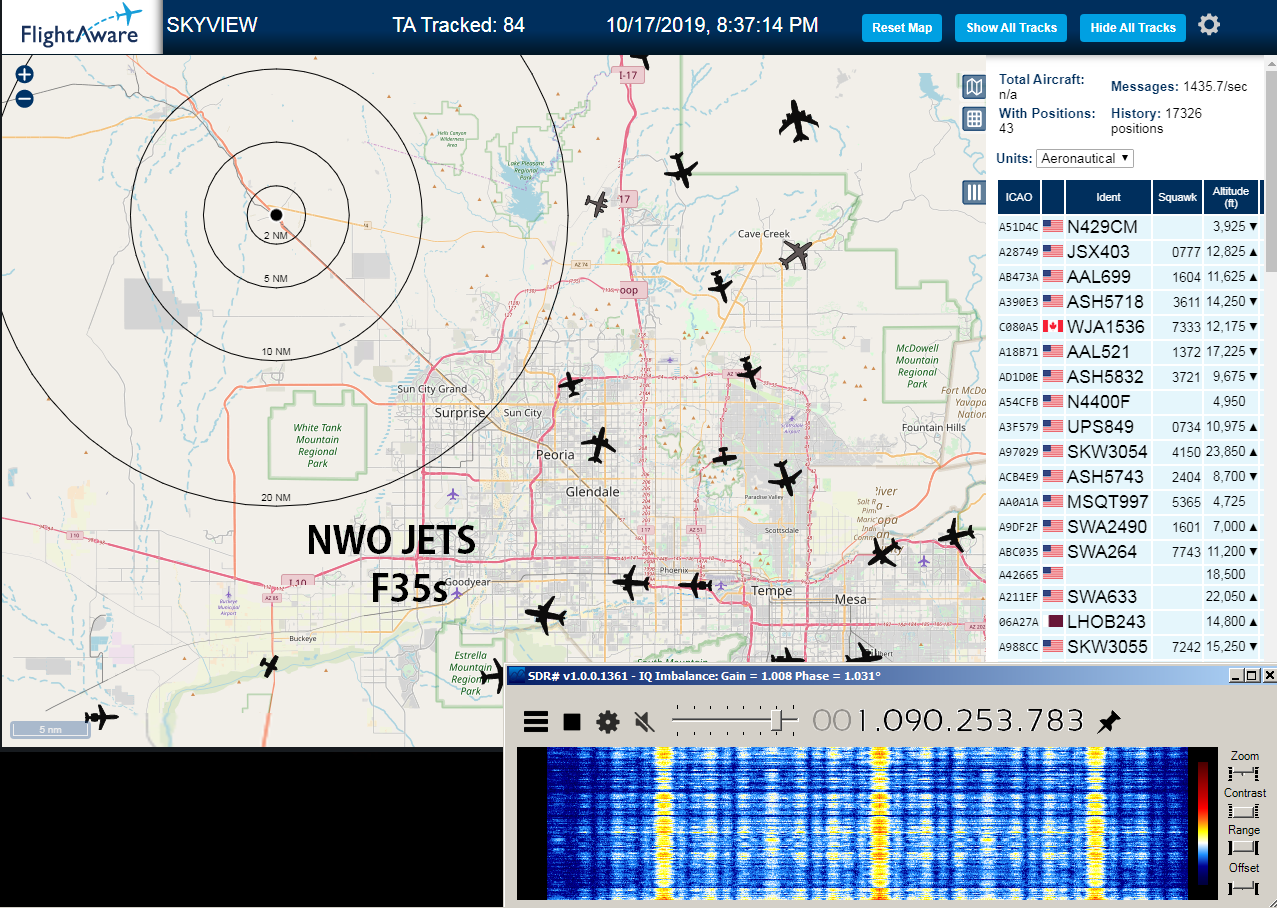
Task: Select the SWA2490 aircraft row
Action: [x=1130, y=527]
